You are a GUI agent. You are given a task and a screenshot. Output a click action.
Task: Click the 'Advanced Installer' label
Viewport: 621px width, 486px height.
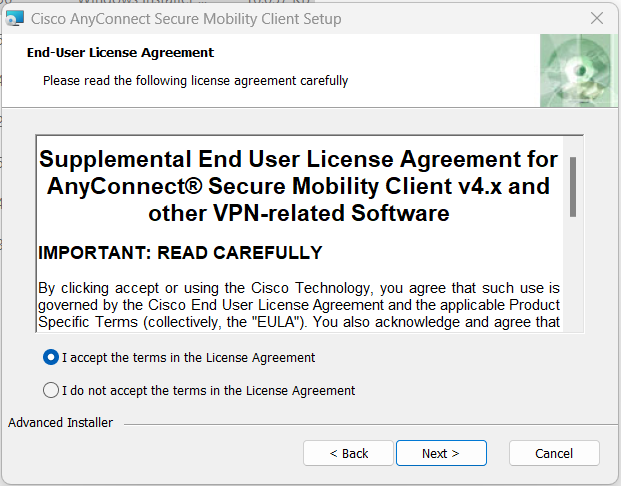point(61,423)
